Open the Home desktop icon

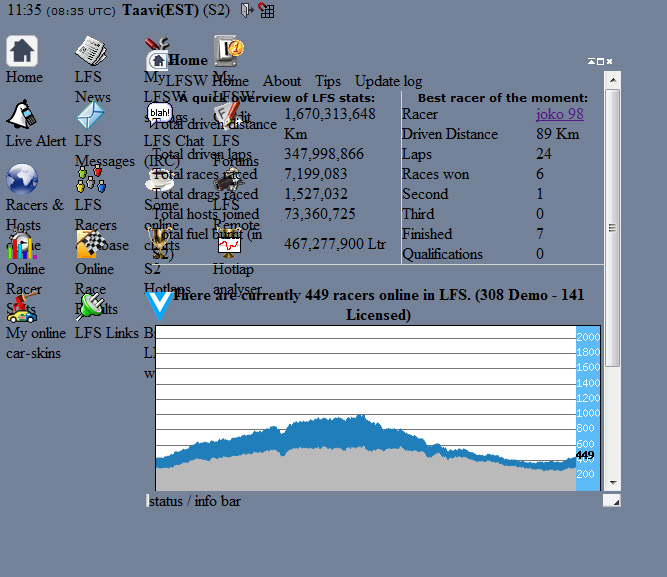point(22,51)
